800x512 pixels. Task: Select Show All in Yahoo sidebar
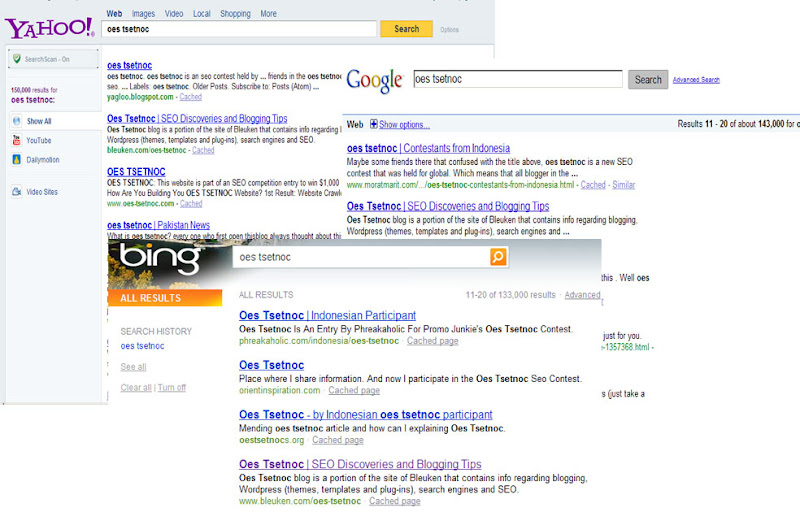39,121
